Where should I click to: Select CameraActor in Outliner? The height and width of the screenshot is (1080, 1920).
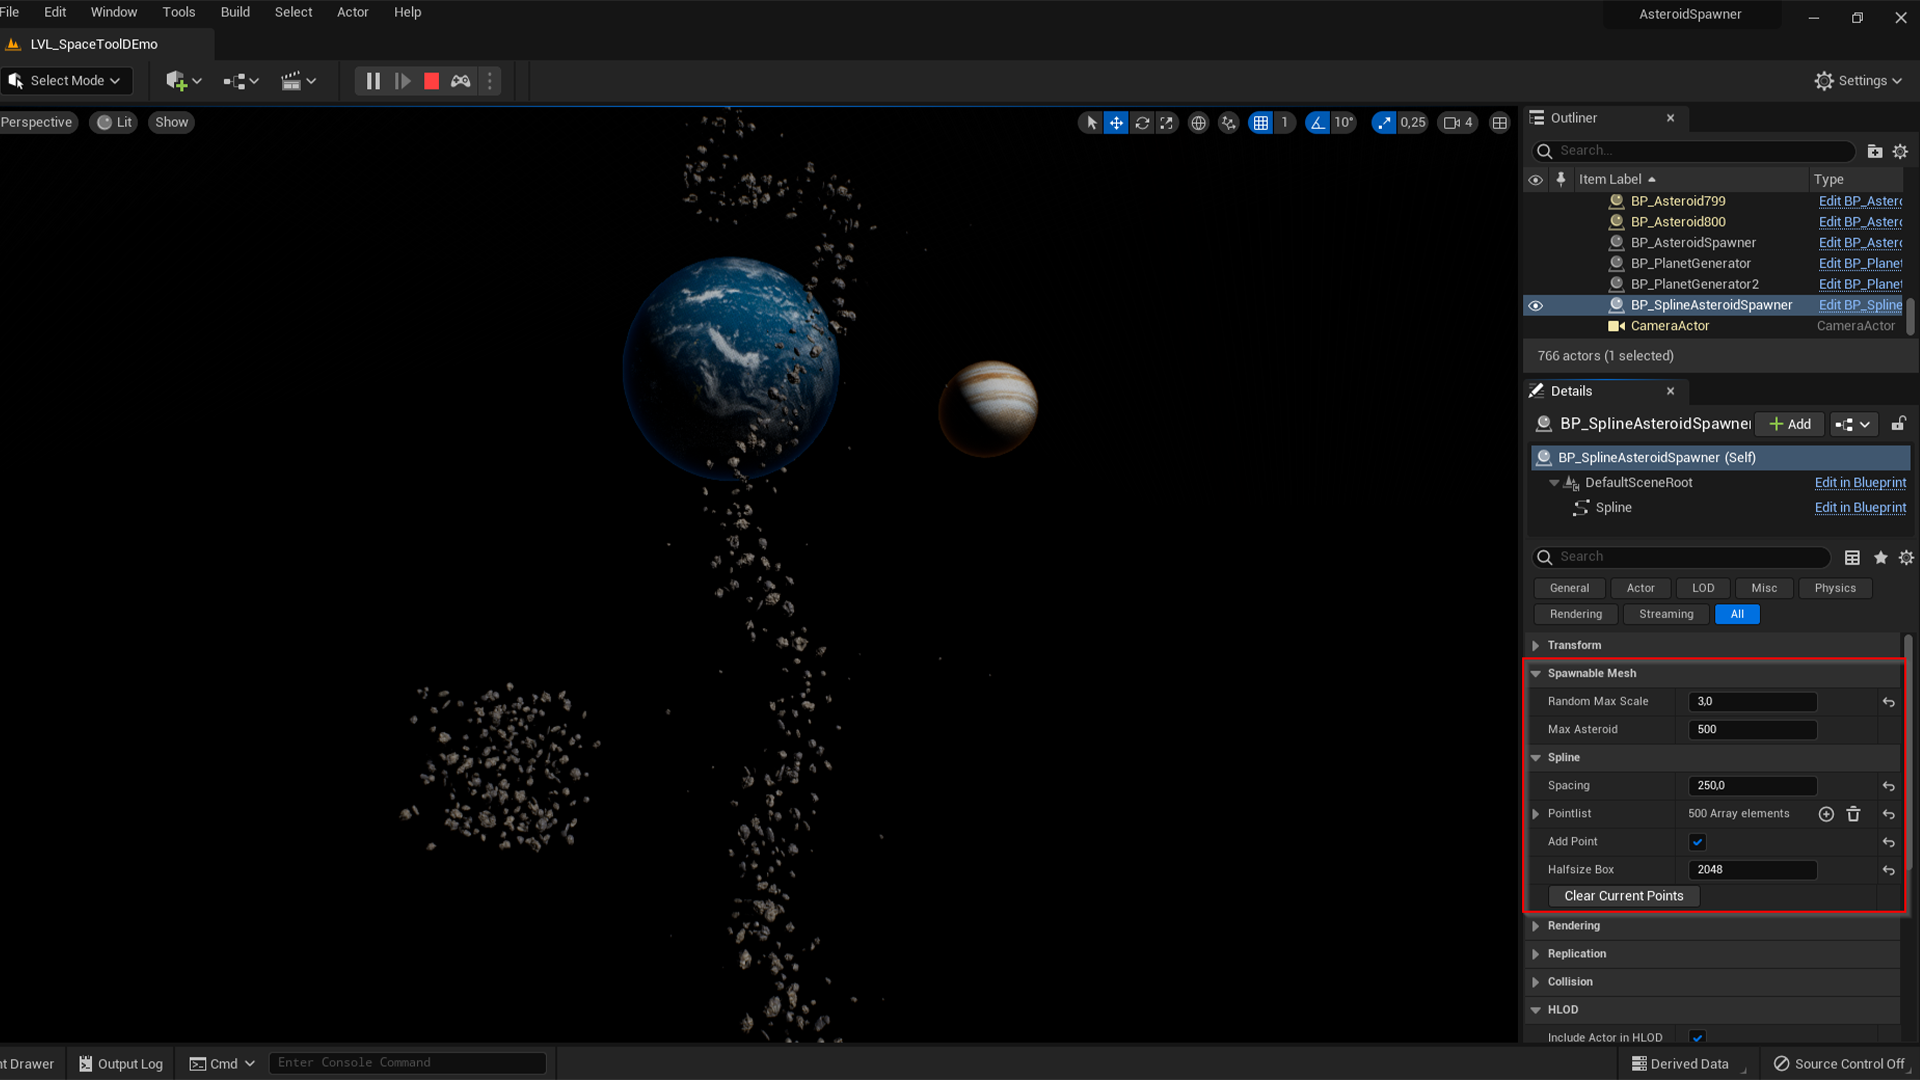coord(1670,326)
